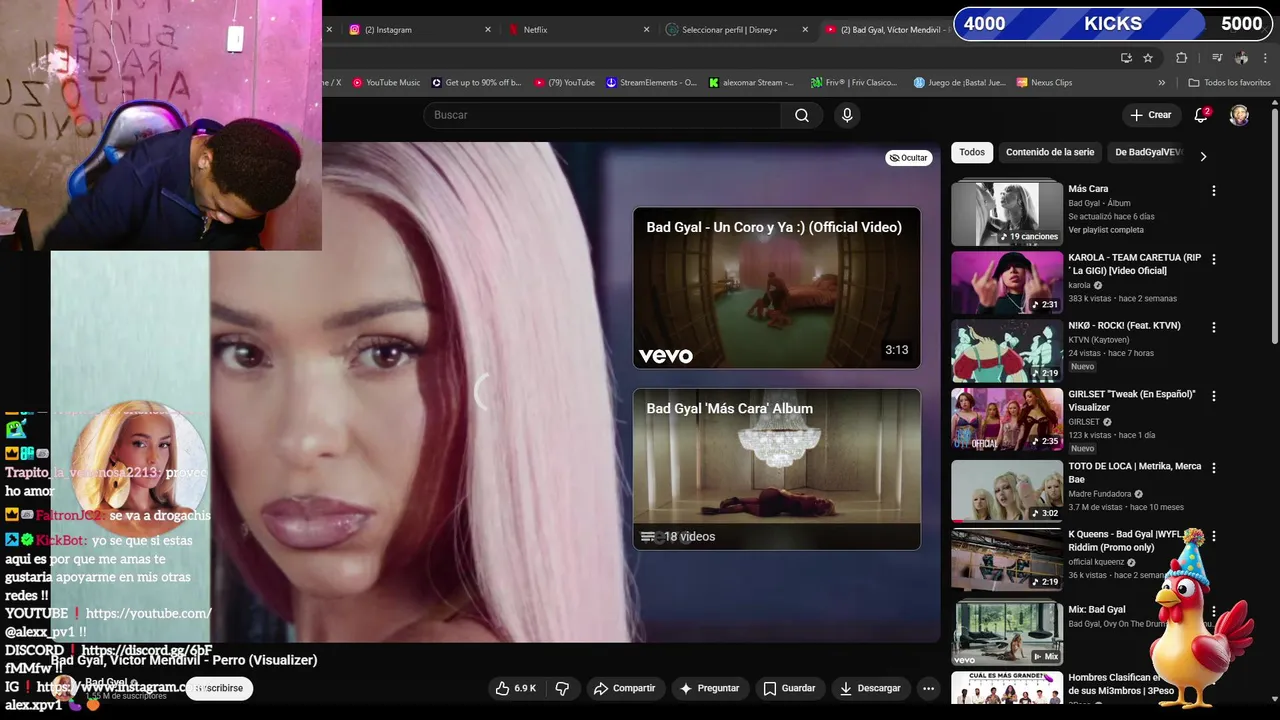Select Contenido de la serie chip
The height and width of the screenshot is (720, 1280).
point(1050,152)
